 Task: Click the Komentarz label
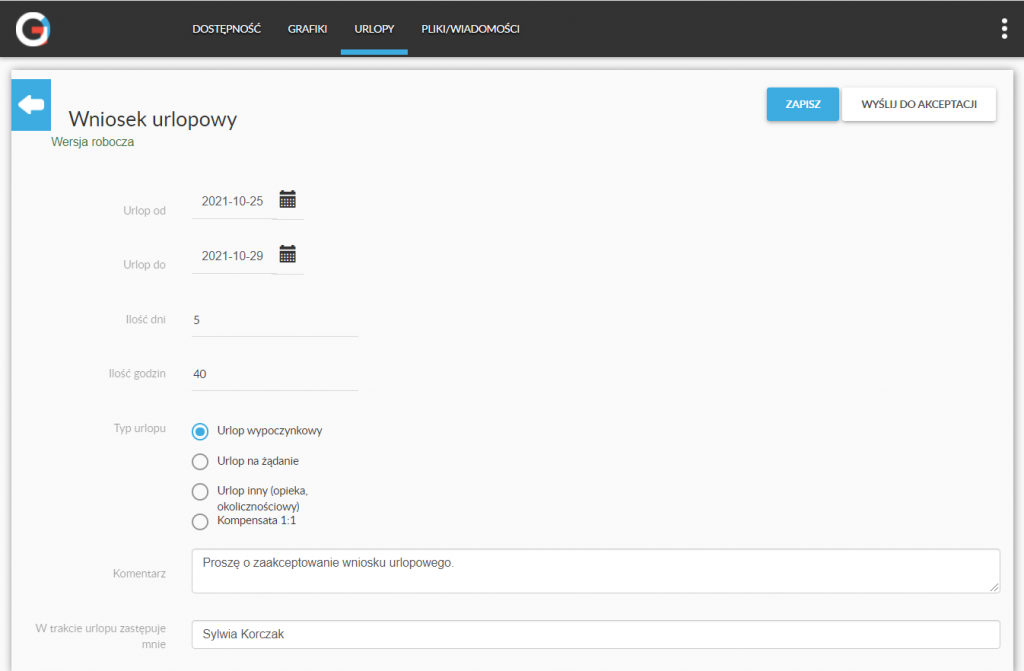[x=139, y=574]
